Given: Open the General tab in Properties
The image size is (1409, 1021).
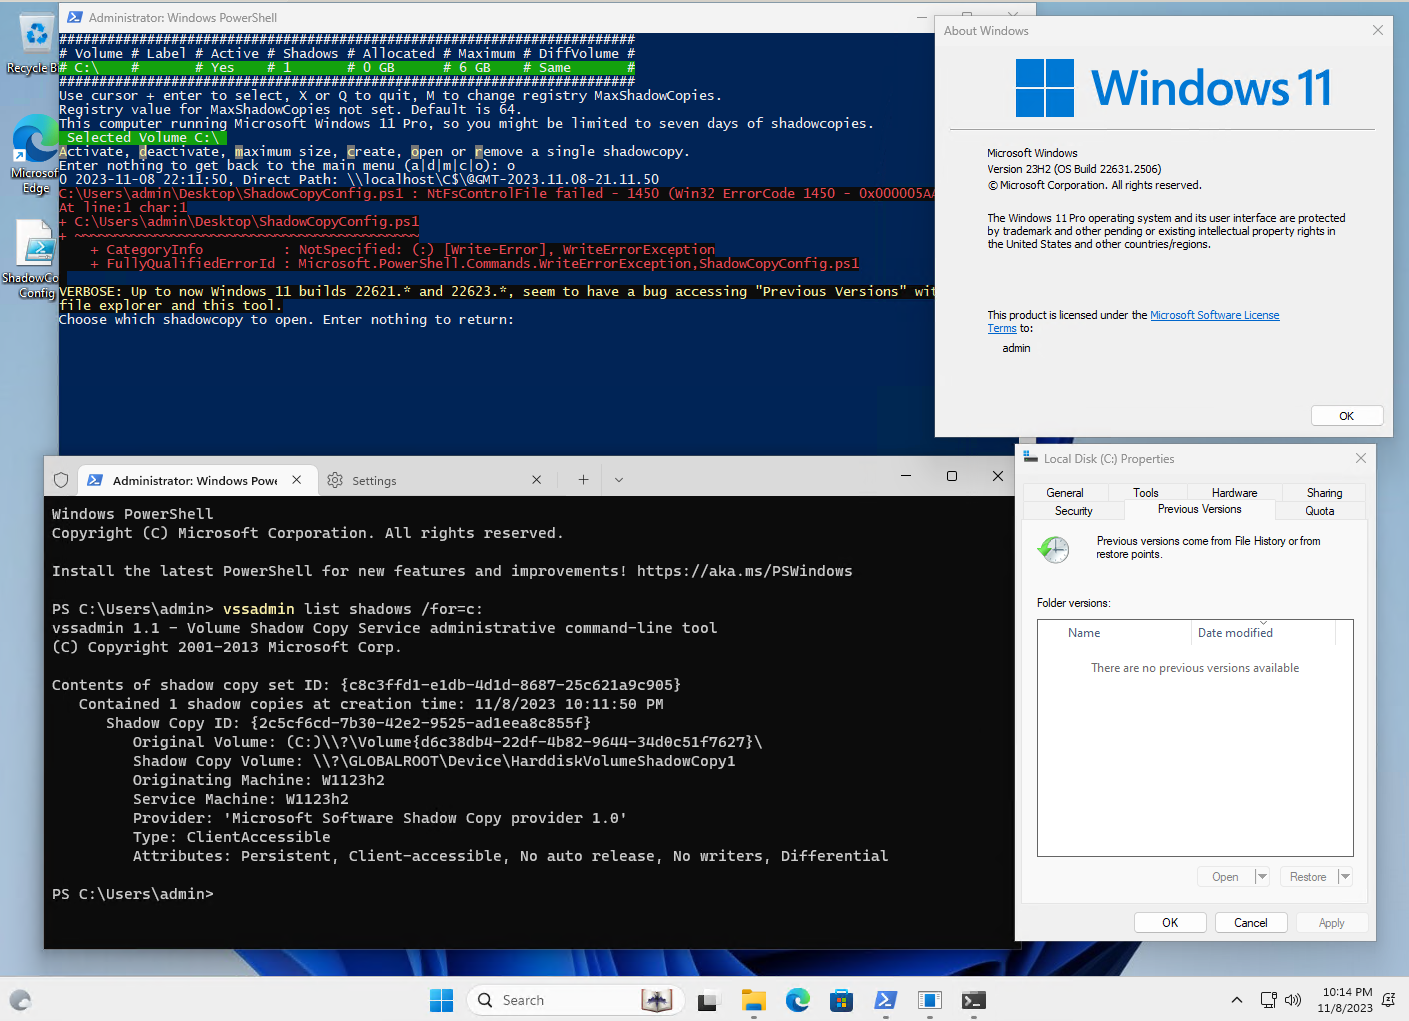Looking at the screenshot, I should (x=1065, y=493).
